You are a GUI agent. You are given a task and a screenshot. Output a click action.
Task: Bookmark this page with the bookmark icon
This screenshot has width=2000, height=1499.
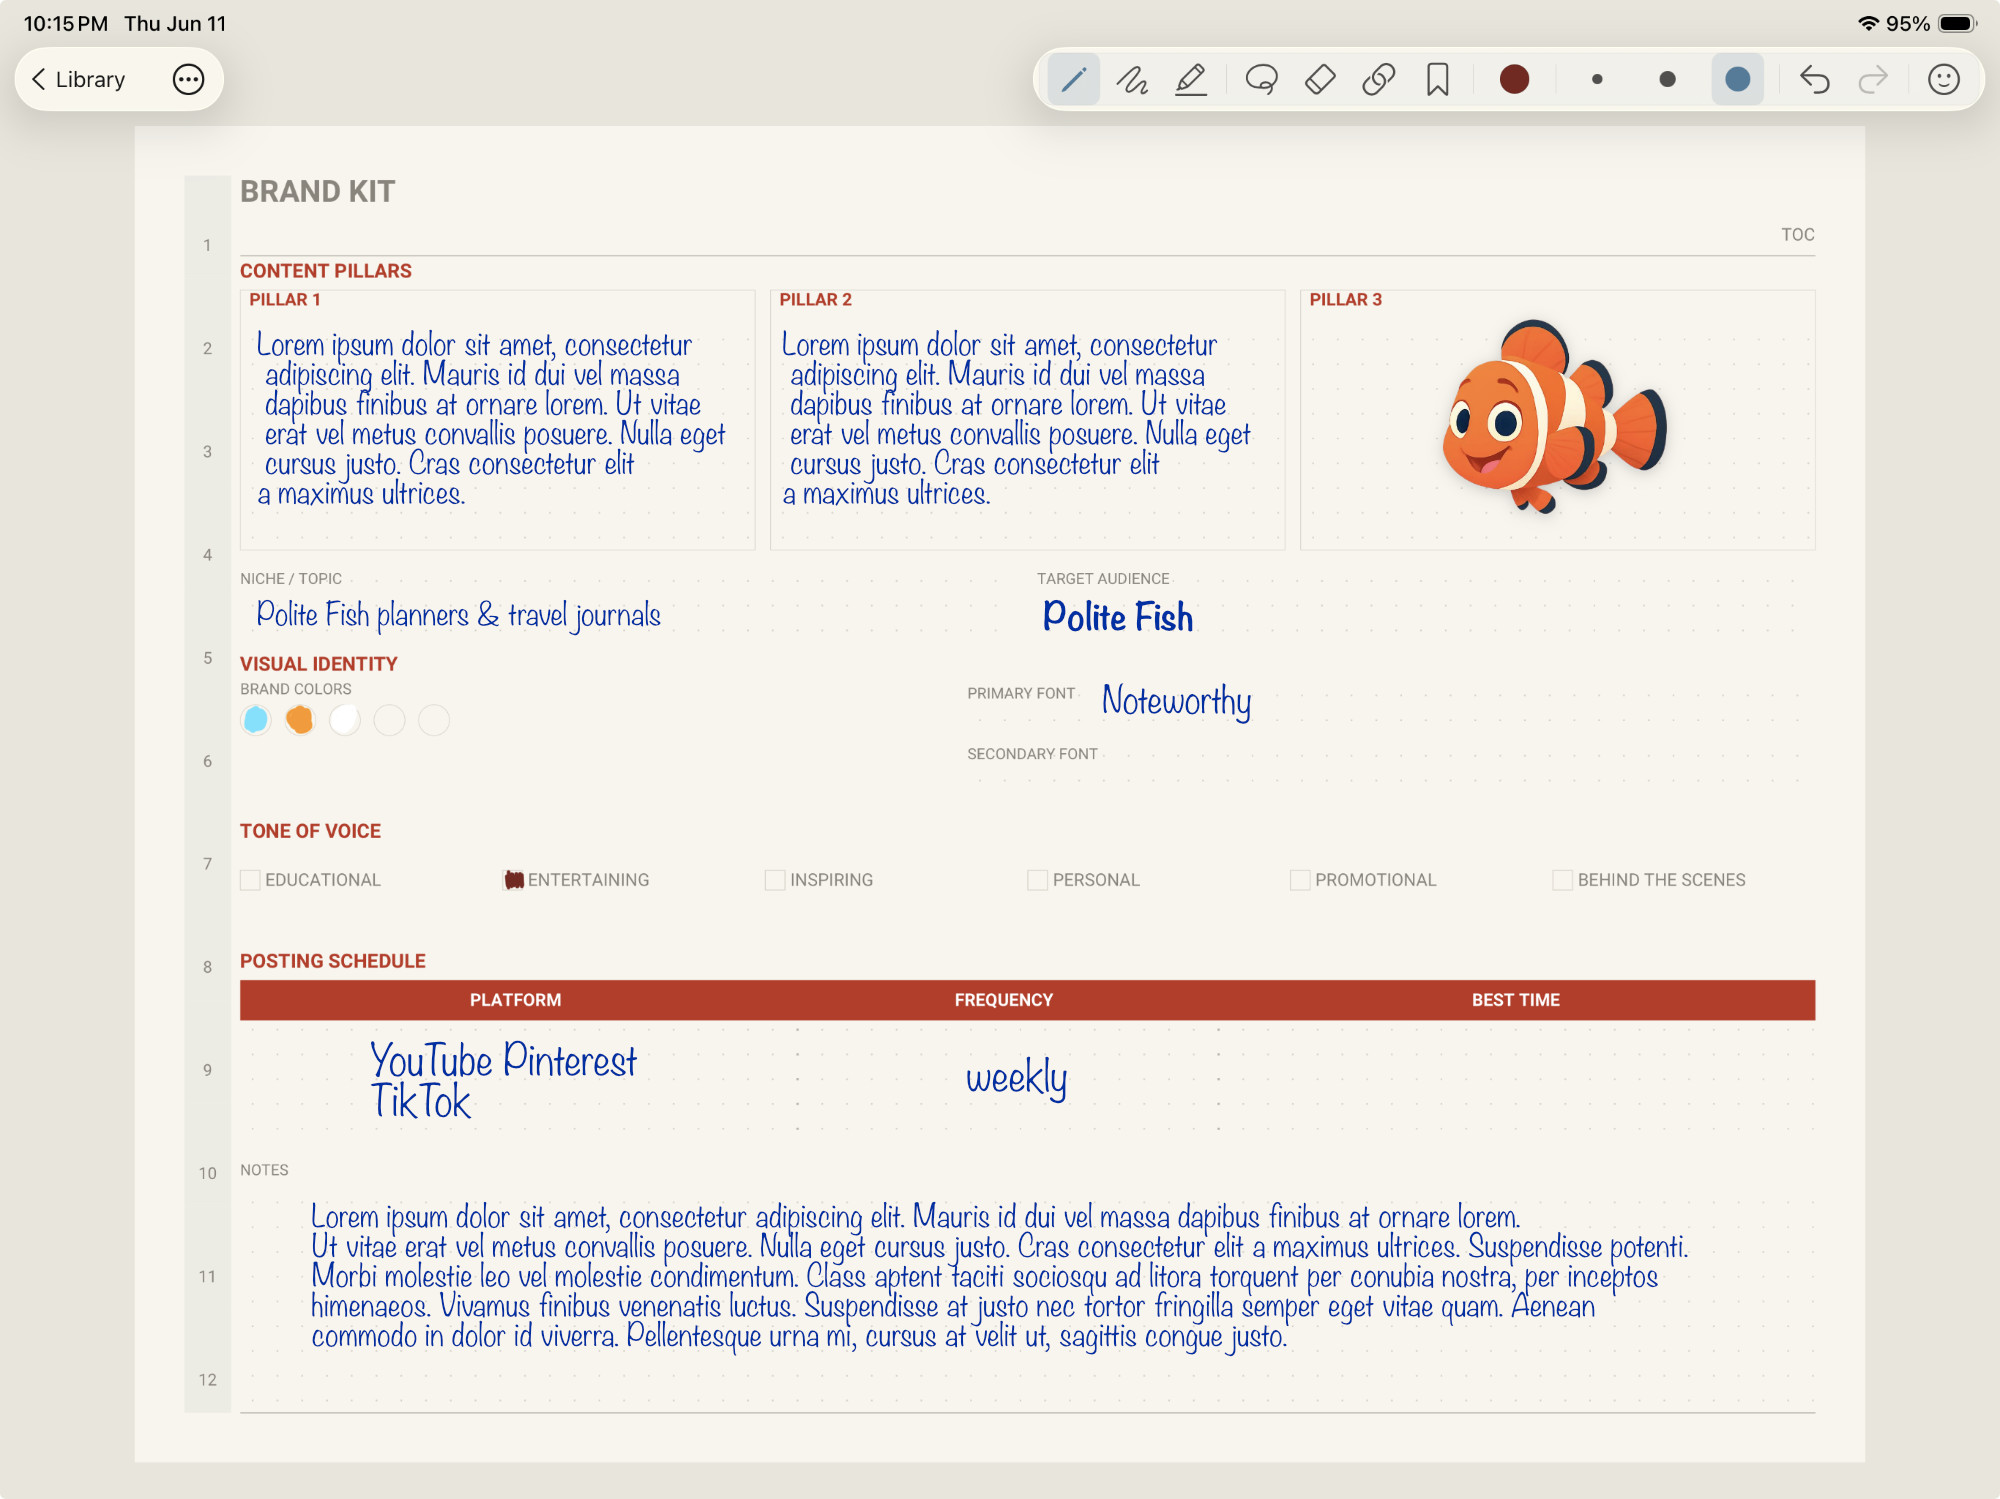[x=1438, y=79]
